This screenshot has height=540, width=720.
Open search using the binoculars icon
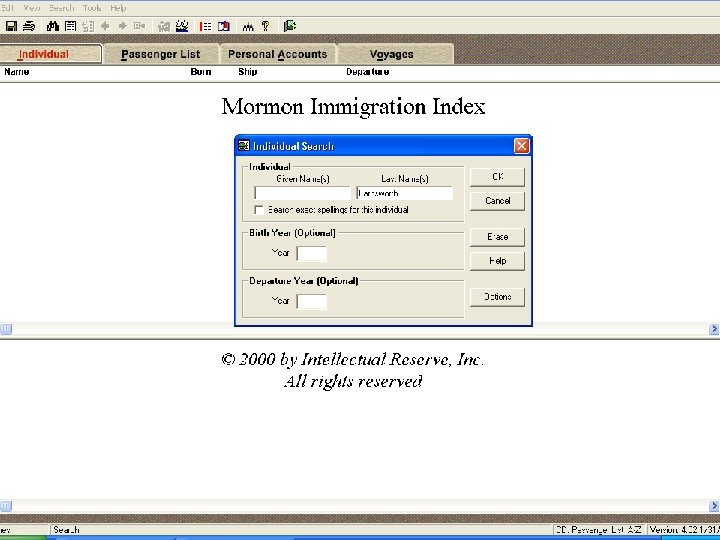pyautogui.click(x=53, y=26)
